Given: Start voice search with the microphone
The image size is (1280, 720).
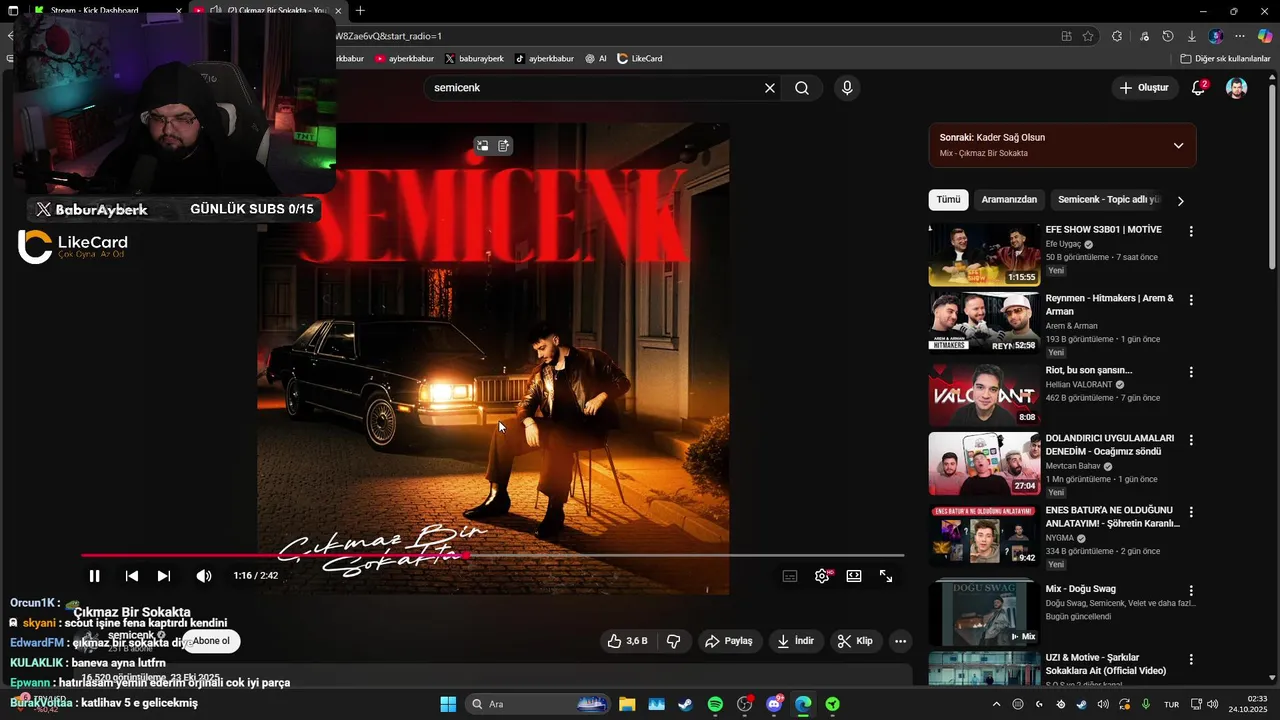Looking at the screenshot, I should [x=847, y=88].
